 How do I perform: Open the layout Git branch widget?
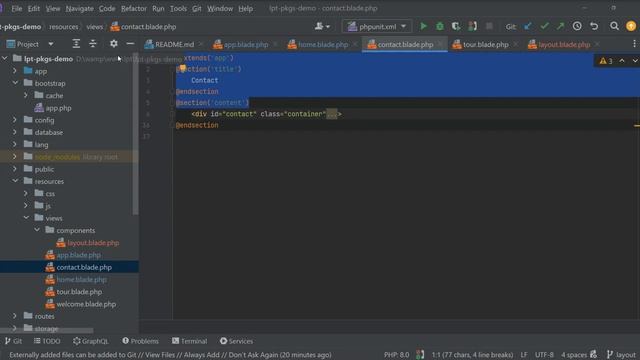(x=621, y=355)
